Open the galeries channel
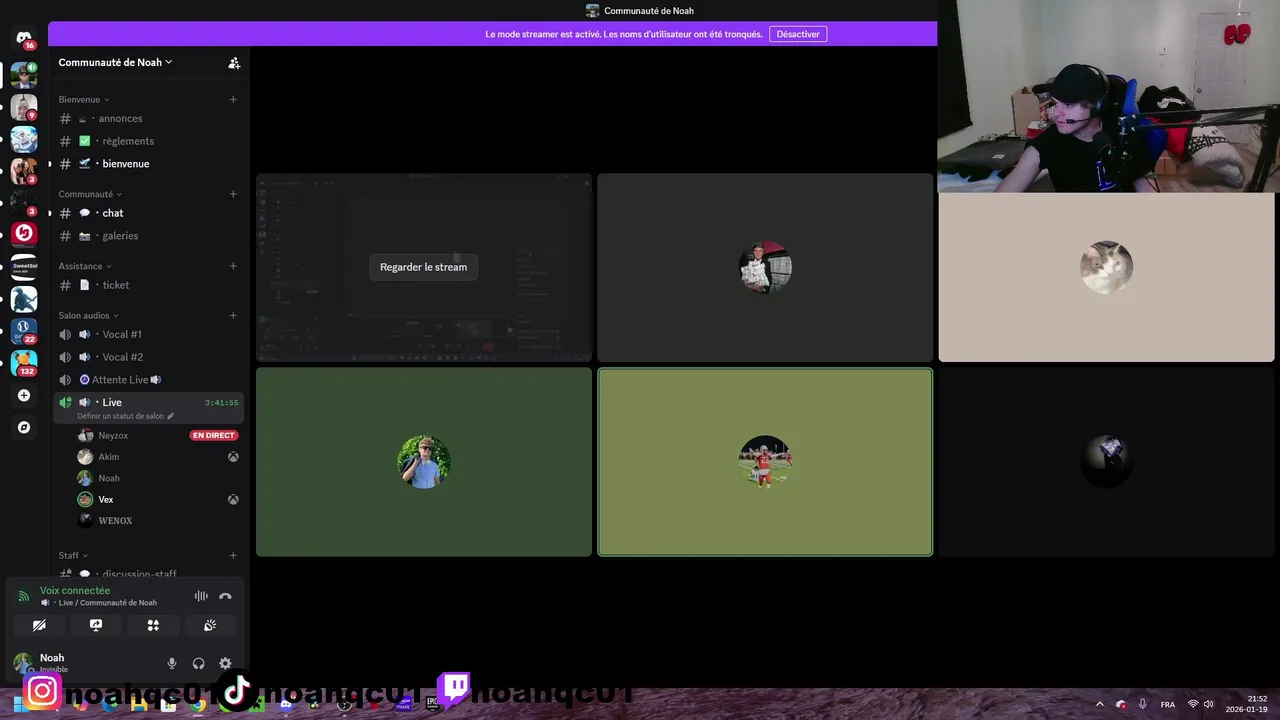Image resolution: width=1280 pixels, height=720 pixels. click(x=149, y=236)
